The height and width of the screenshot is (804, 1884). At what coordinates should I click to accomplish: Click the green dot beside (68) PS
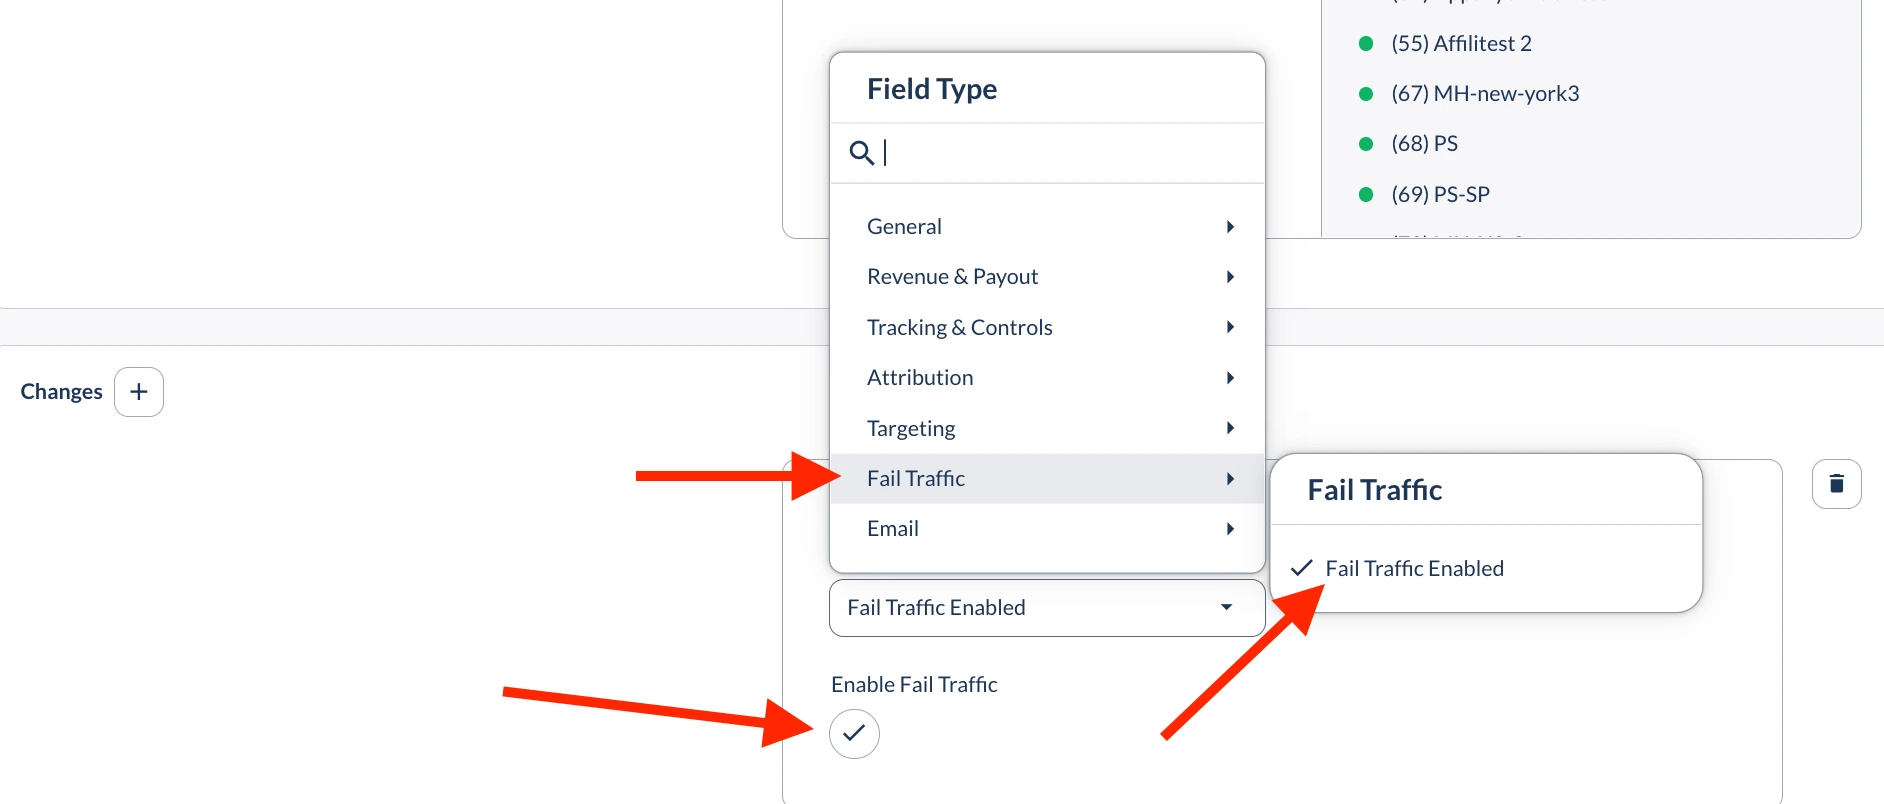1366,144
